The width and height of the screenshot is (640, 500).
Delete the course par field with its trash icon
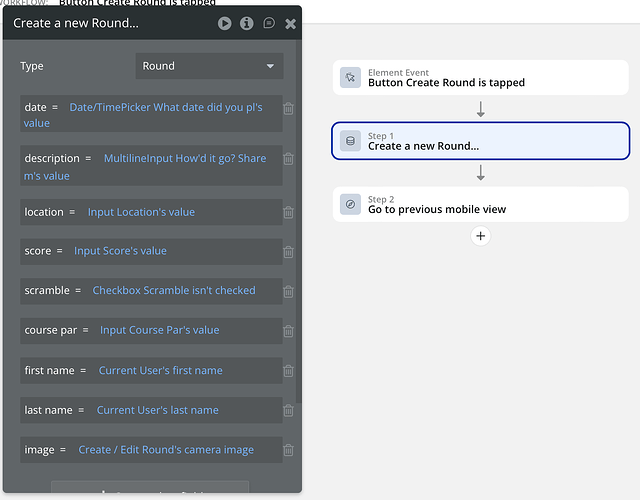[288, 331]
